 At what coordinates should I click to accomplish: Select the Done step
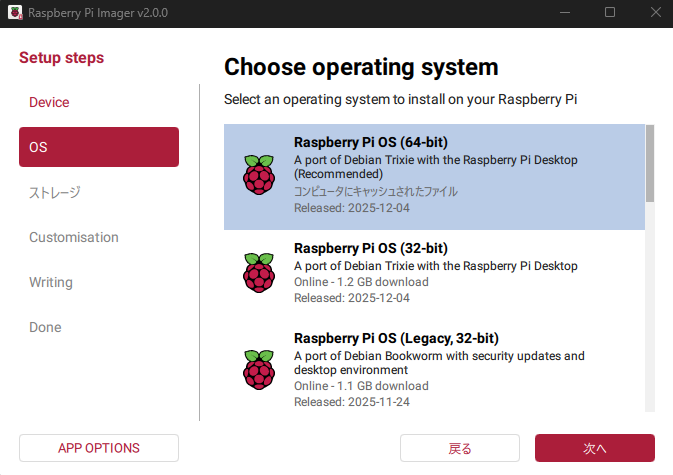[45, 327]
